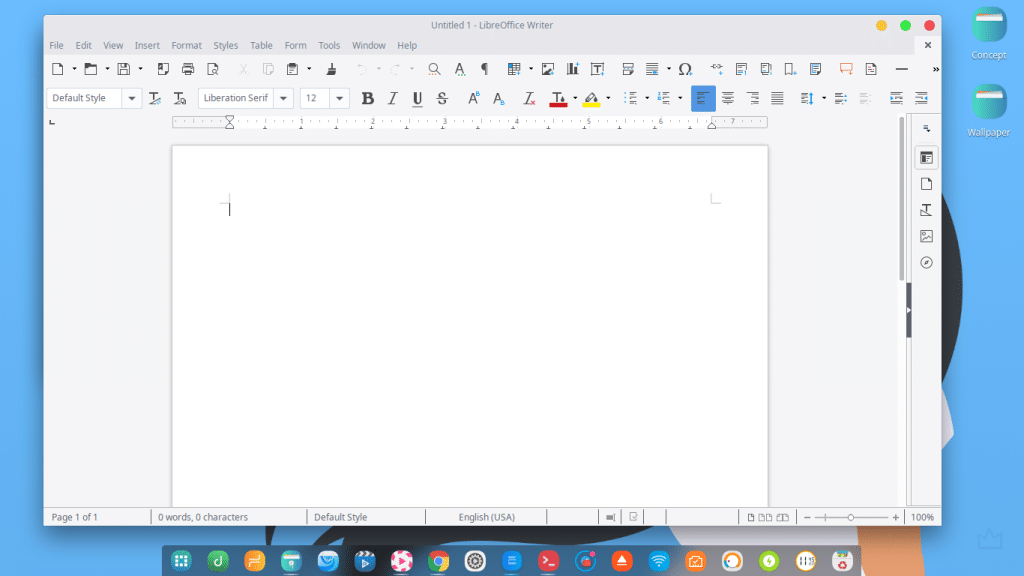
Task: Adjust the zoom slider handle
Action: tap(850, 517)
